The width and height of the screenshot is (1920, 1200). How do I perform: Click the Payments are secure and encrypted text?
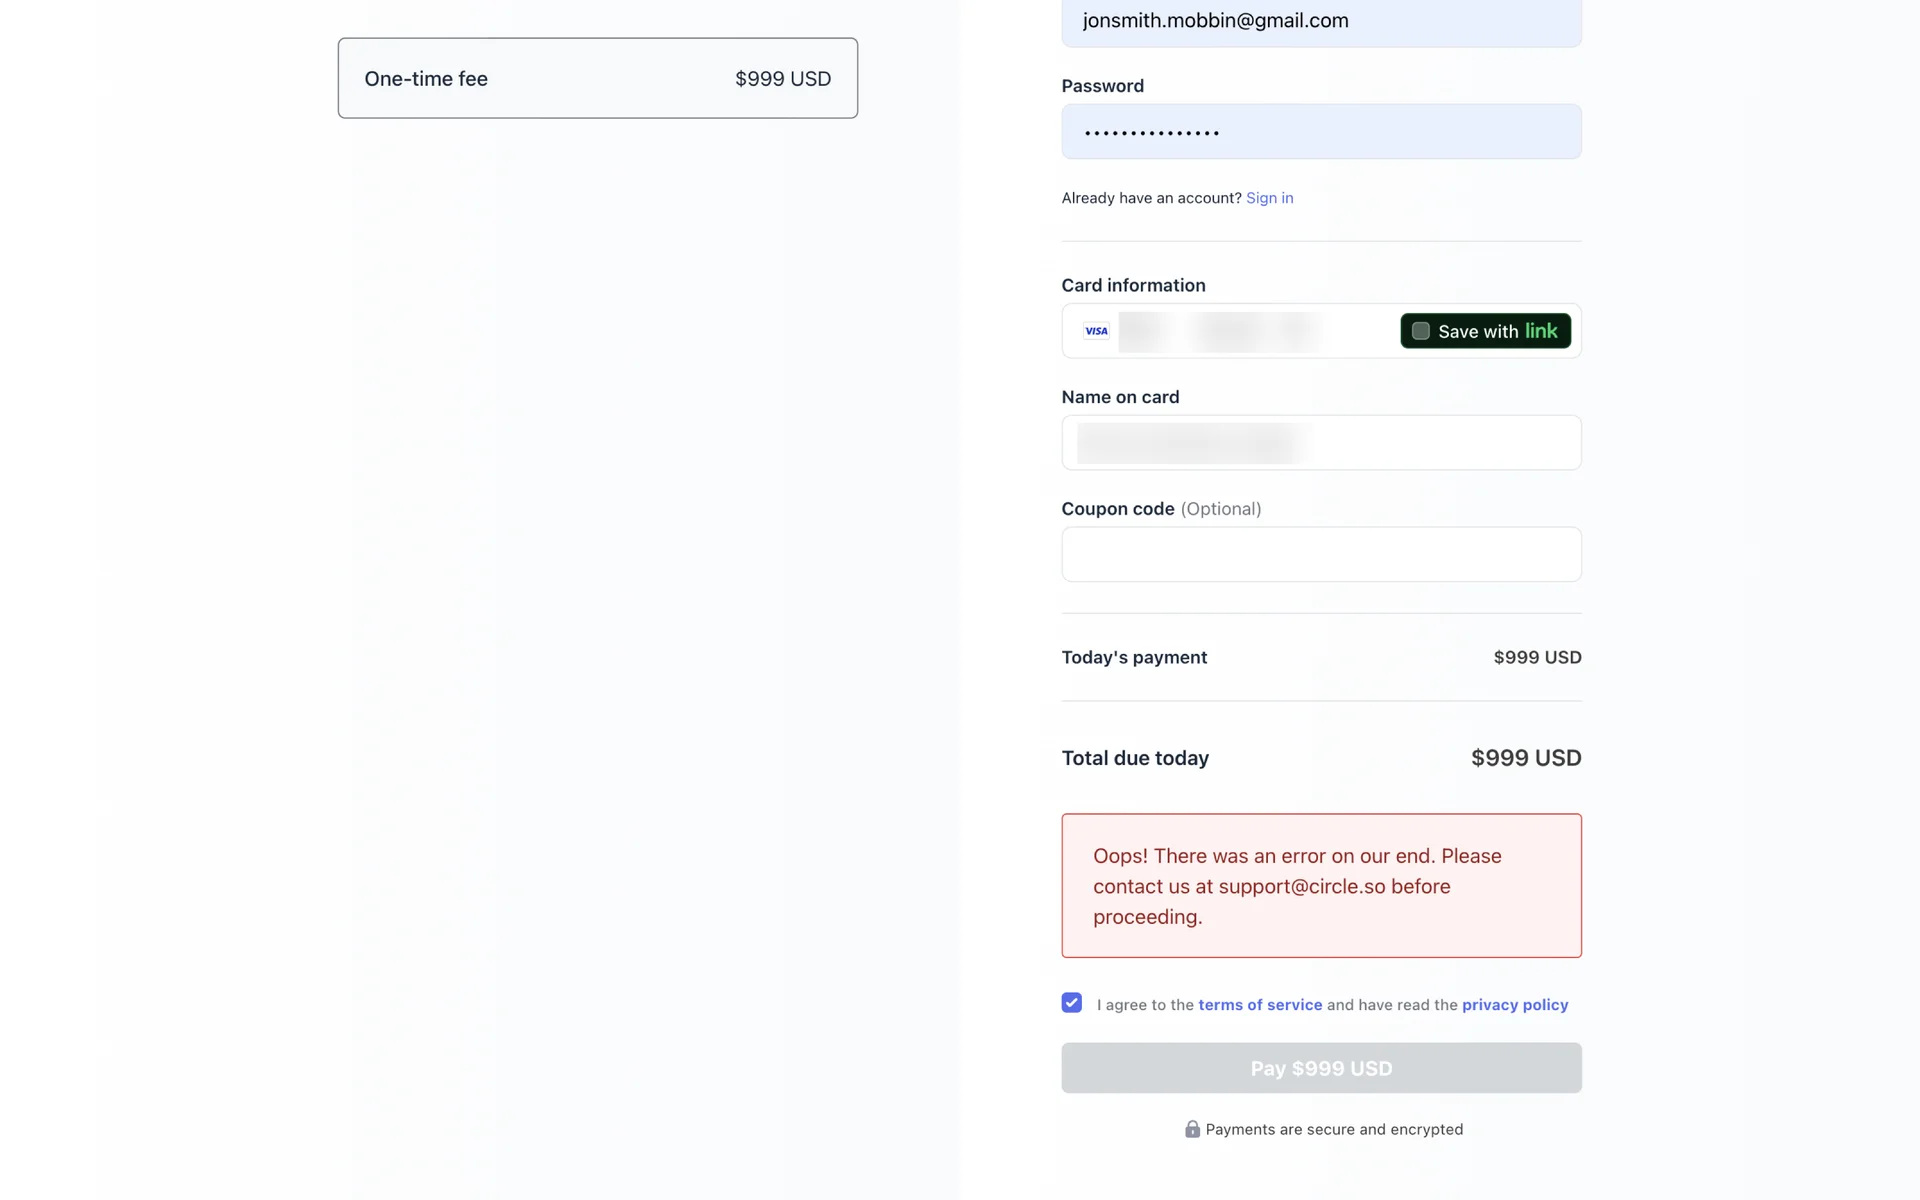click(1333, 1130)
